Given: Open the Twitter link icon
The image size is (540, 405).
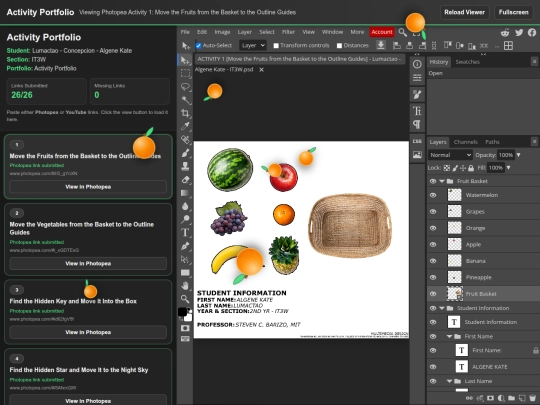Looking at the screenshot, I should tap(519, 32).
